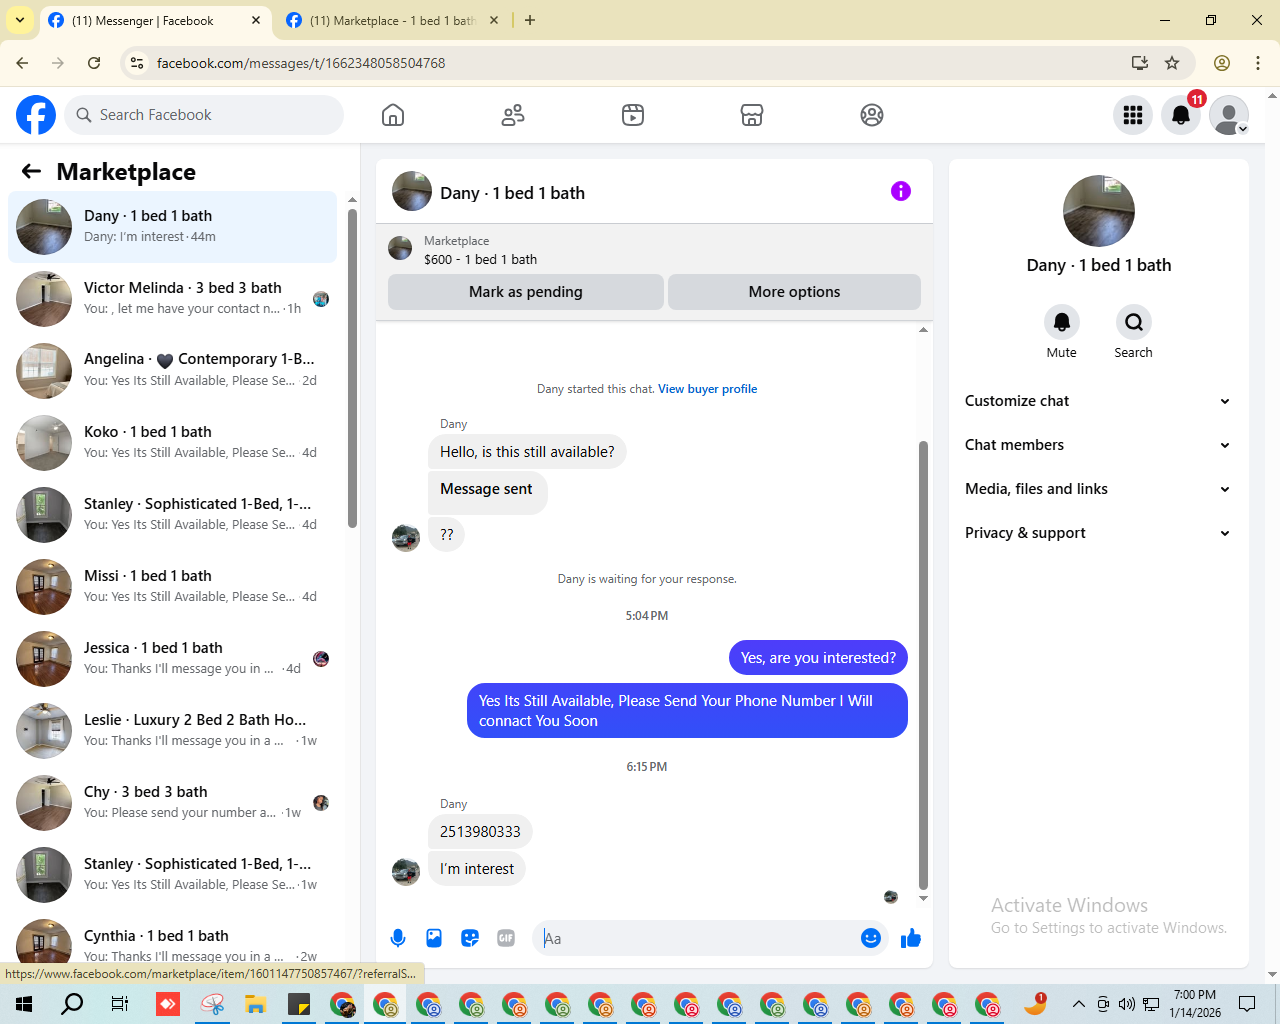Open the View buyer profile link
The height and width of the screenshot is (1024, 1280).
(707, 389)
